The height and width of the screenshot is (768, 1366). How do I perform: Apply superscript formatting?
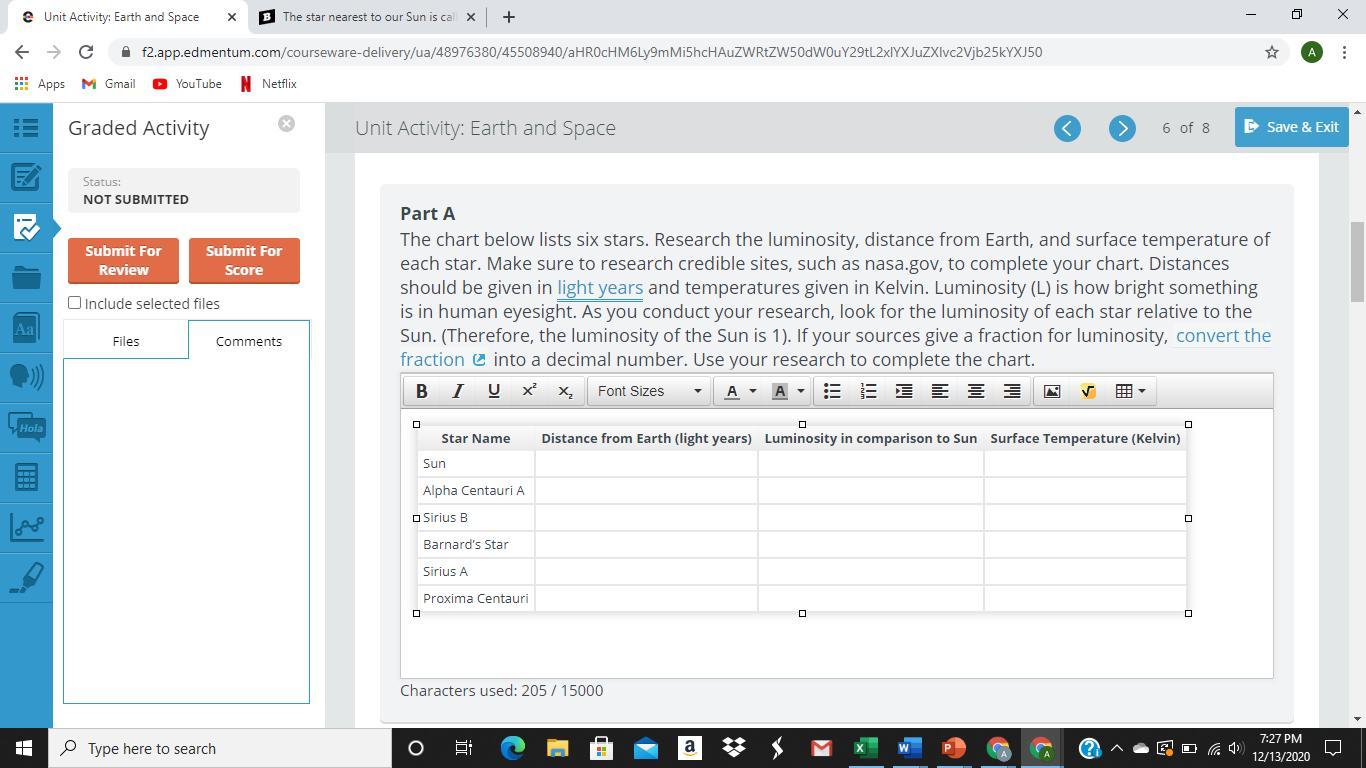click(530, 391)
